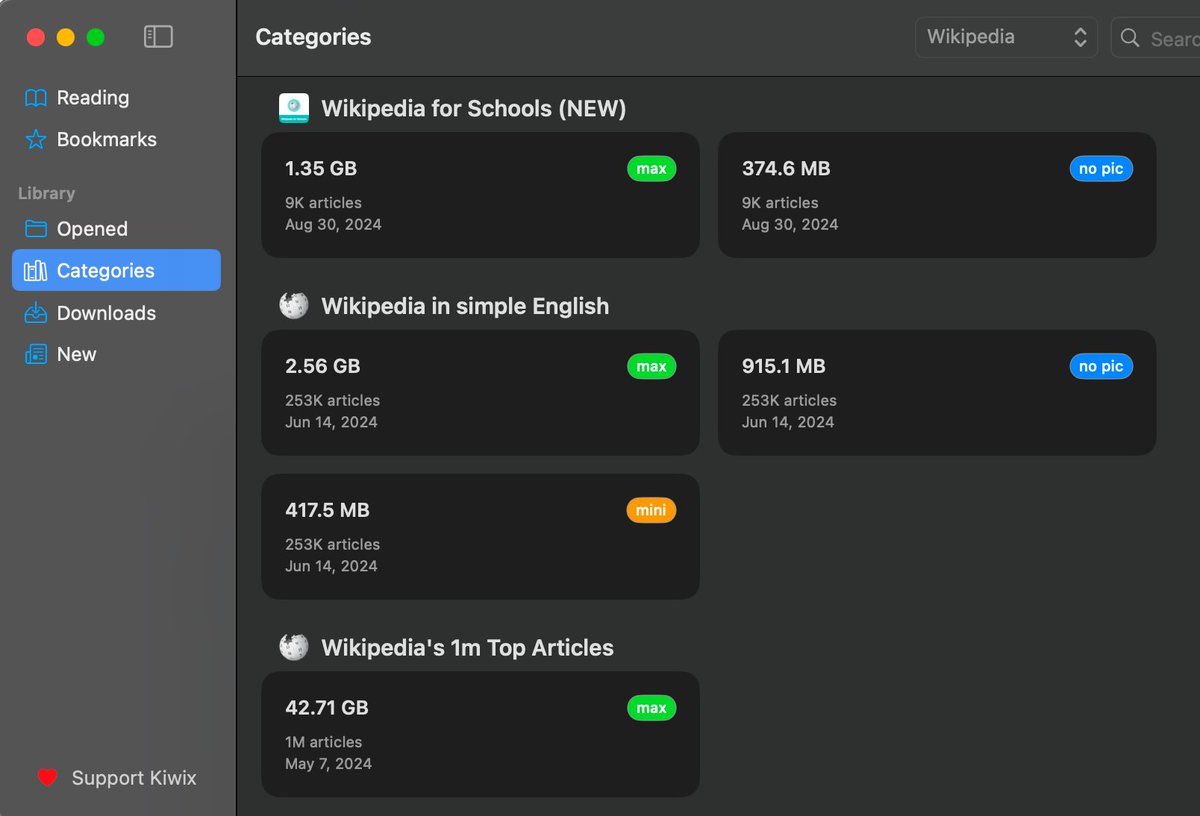Click 253K articles on the 417.5 MB card

[333, 545]
